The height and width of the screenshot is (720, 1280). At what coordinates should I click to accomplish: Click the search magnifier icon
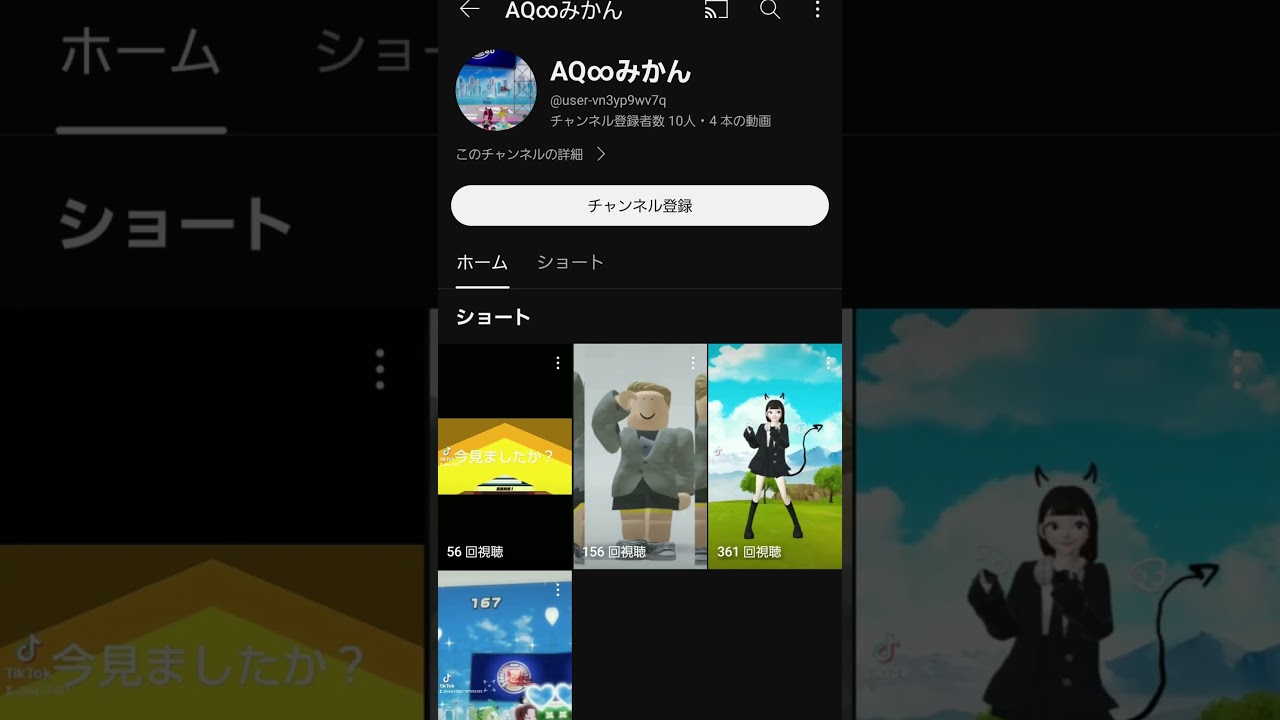pyautogui.click(x=769, y=10)
